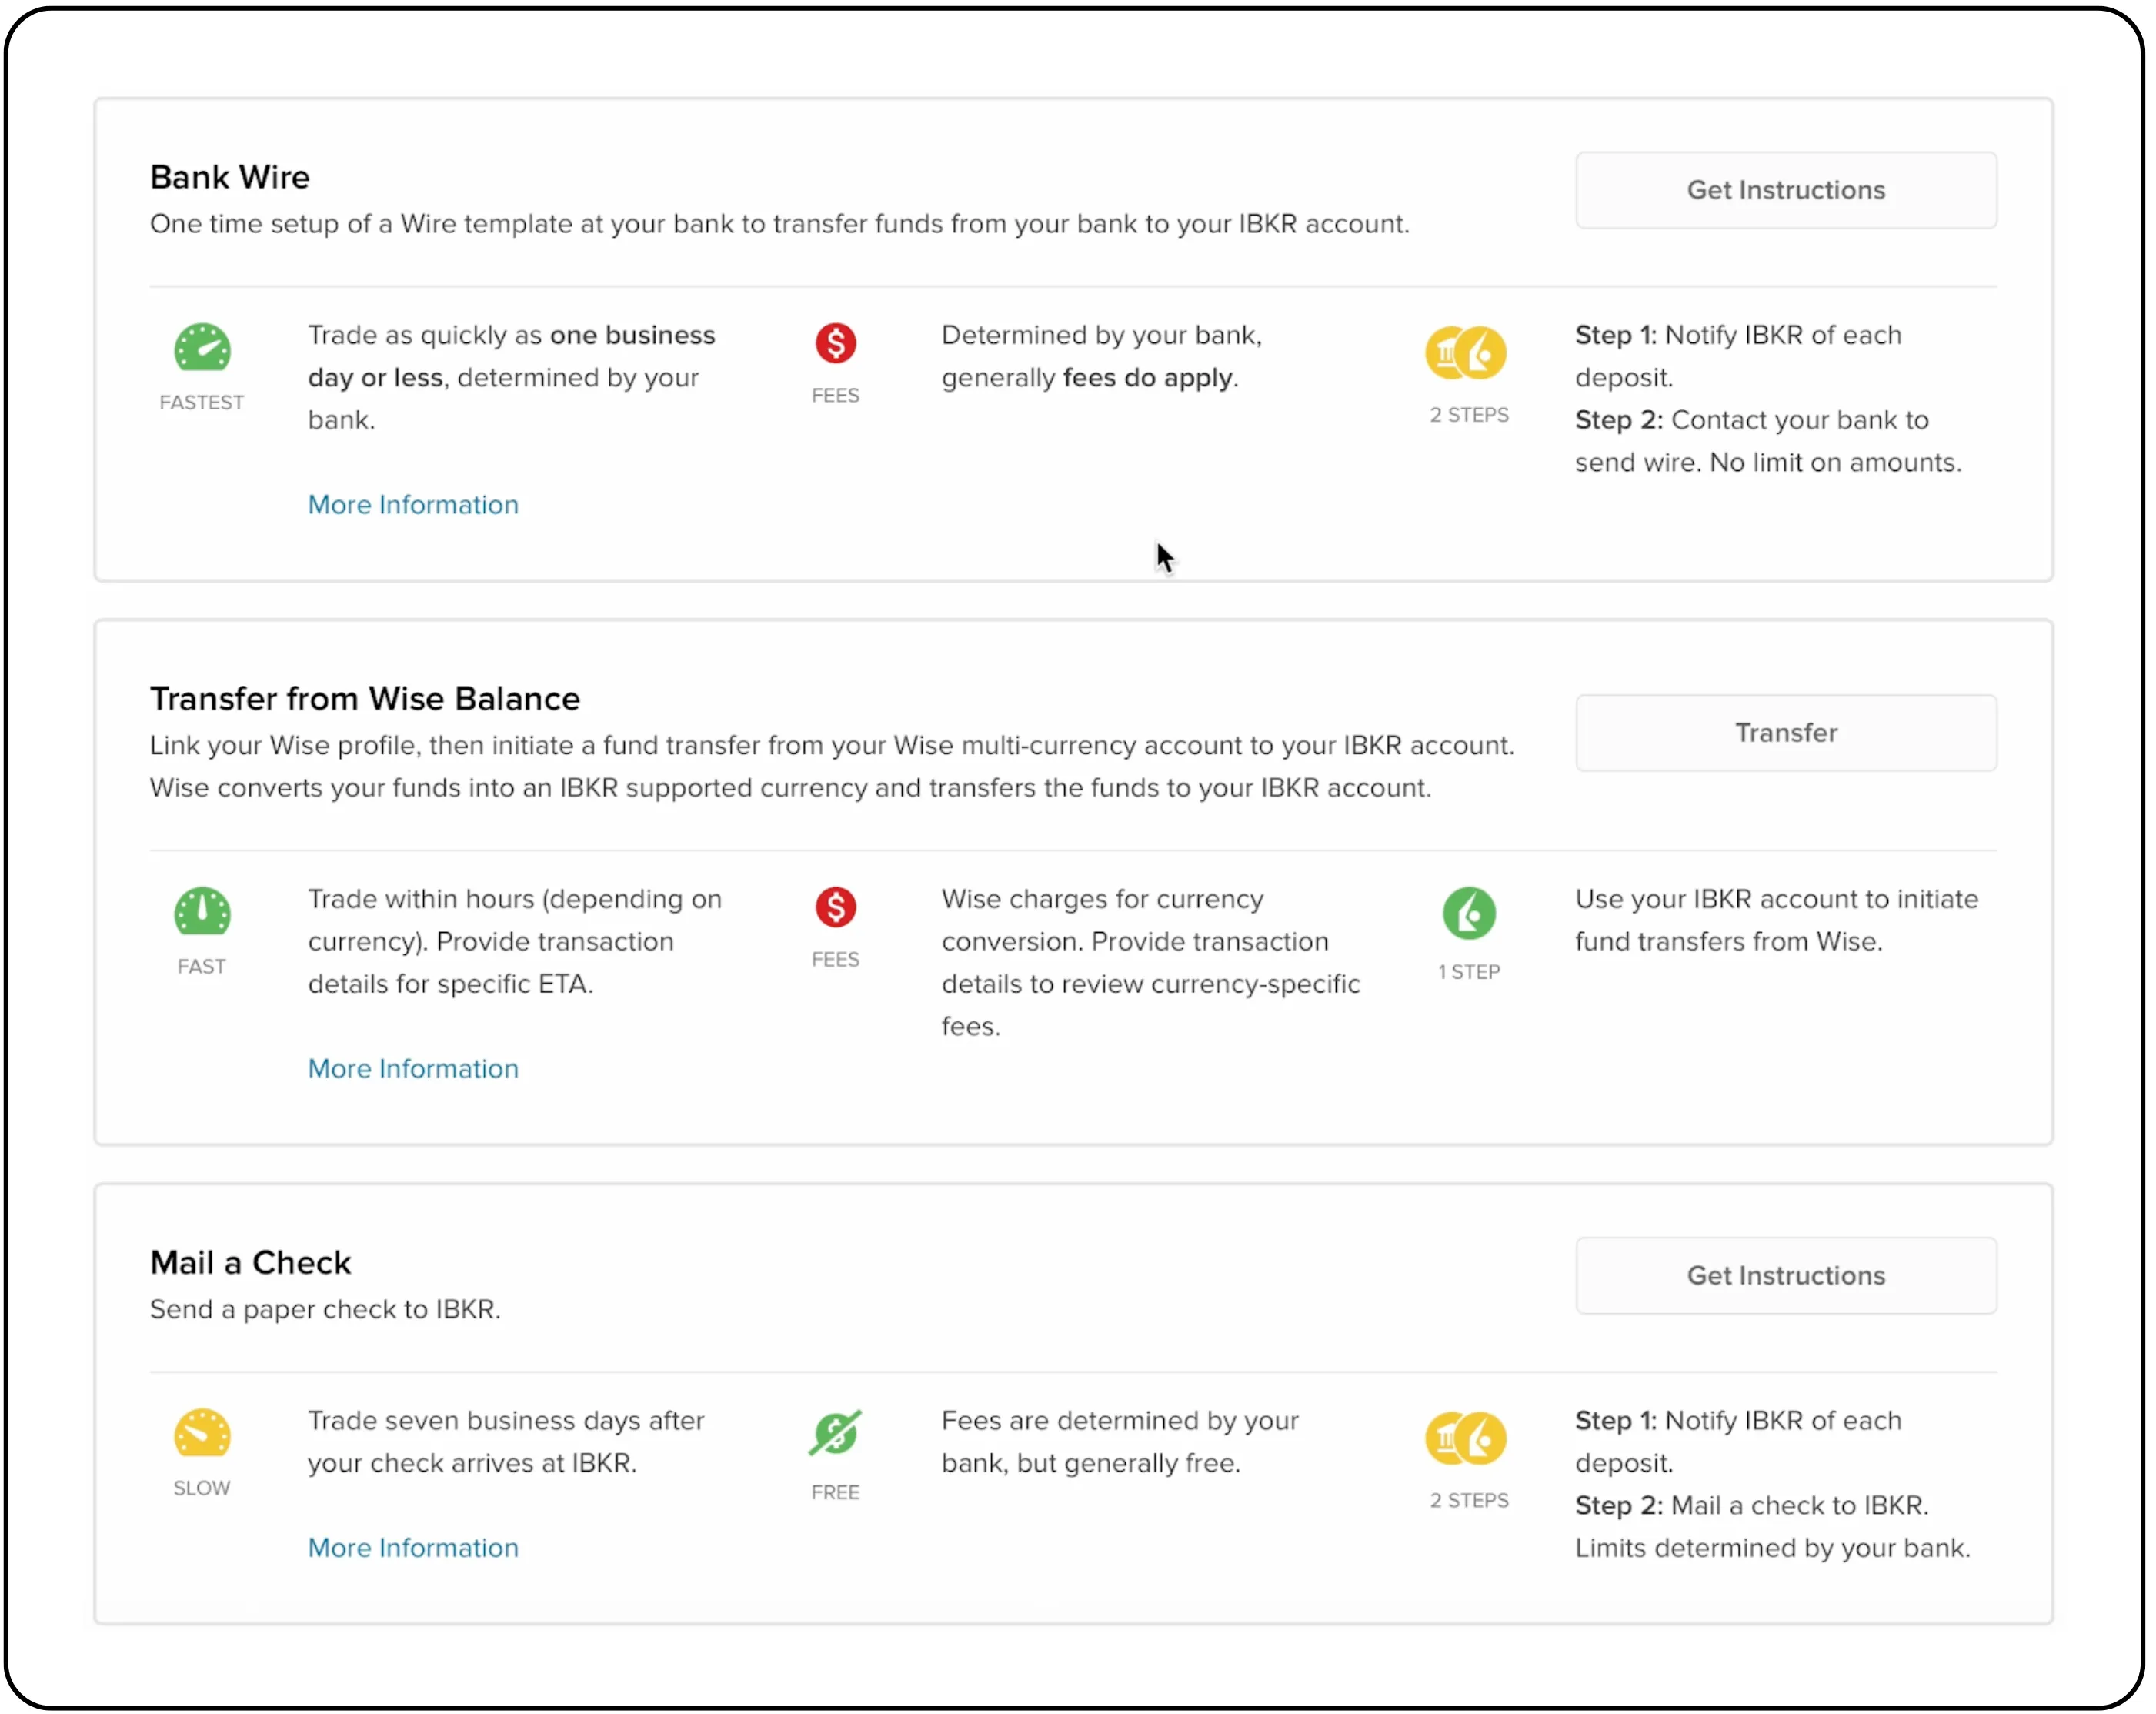Click Bank Wire red dollar FEES icon
Viewport: 2156px width, 1714px height.
pyautogui.click(x=835, y=343)
